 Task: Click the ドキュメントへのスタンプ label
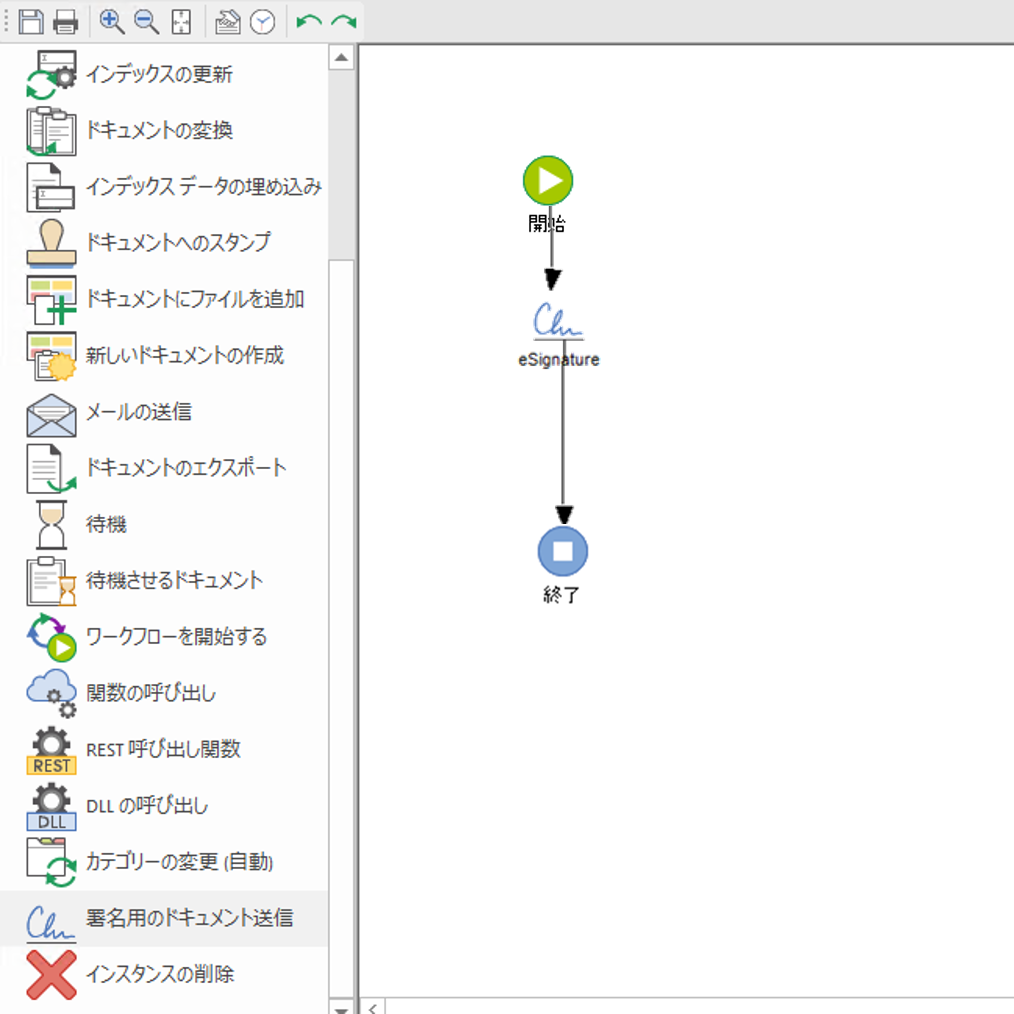(x=178, y=243)
